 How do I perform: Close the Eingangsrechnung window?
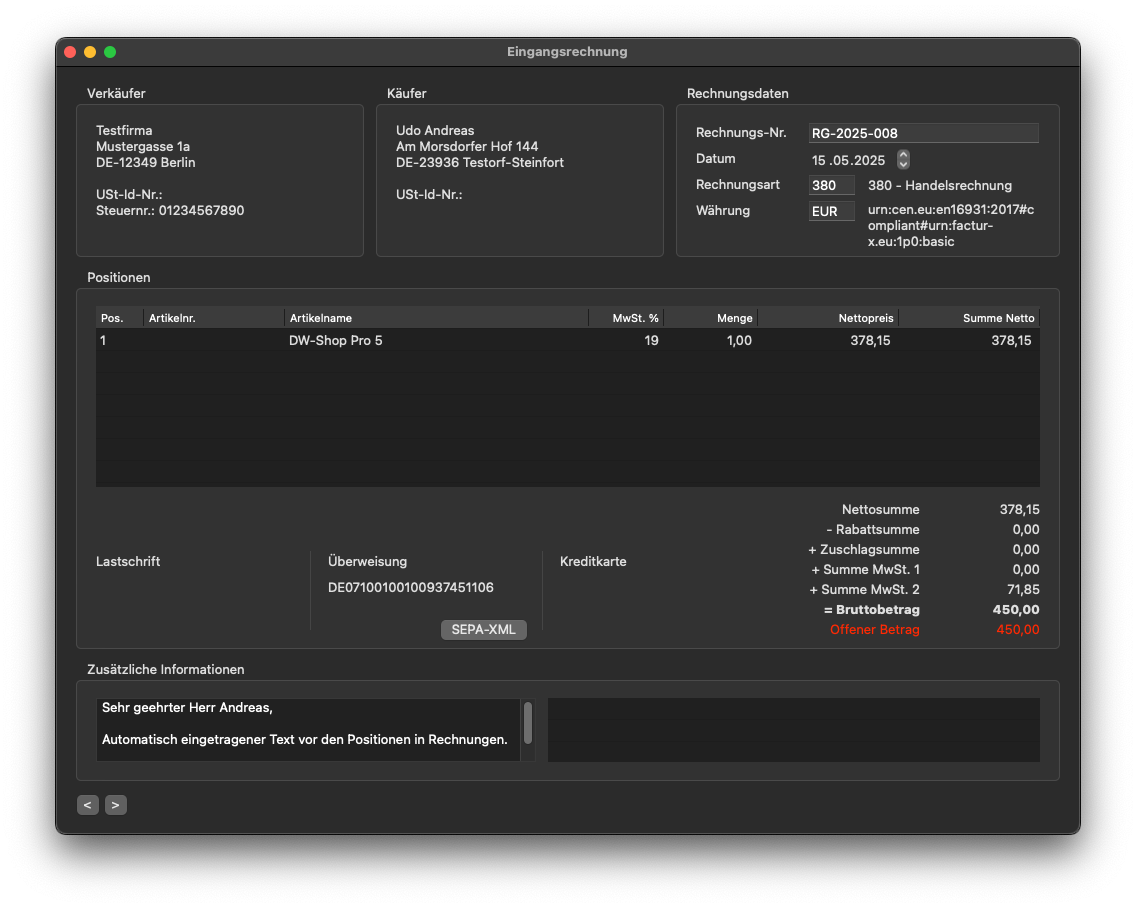tap(70, 52)
